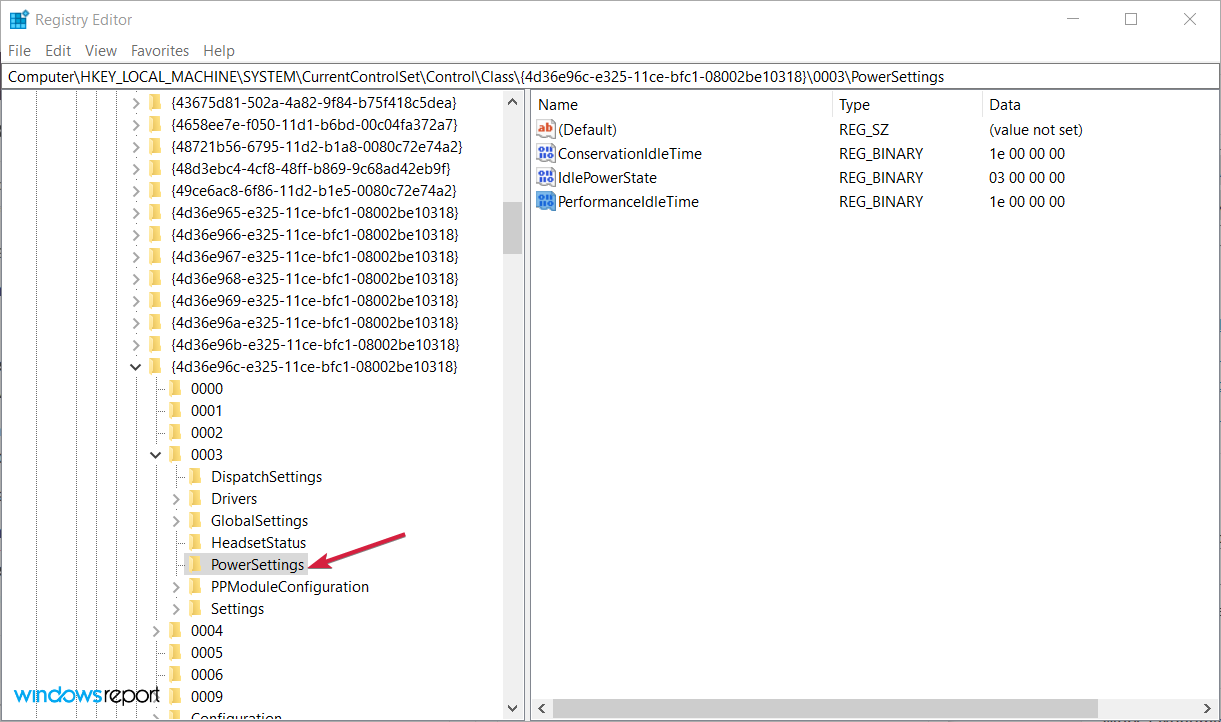Open the Edit menu
The image size is (1221, 722).
click(x=58, y=50)
